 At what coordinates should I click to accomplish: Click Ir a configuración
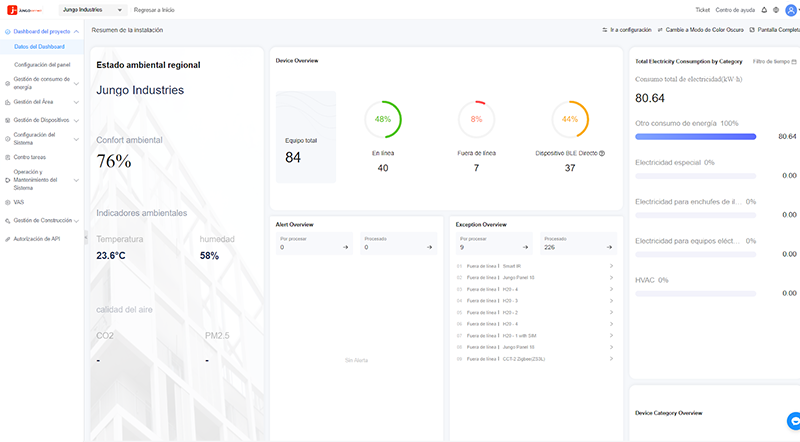coord(627,30)
